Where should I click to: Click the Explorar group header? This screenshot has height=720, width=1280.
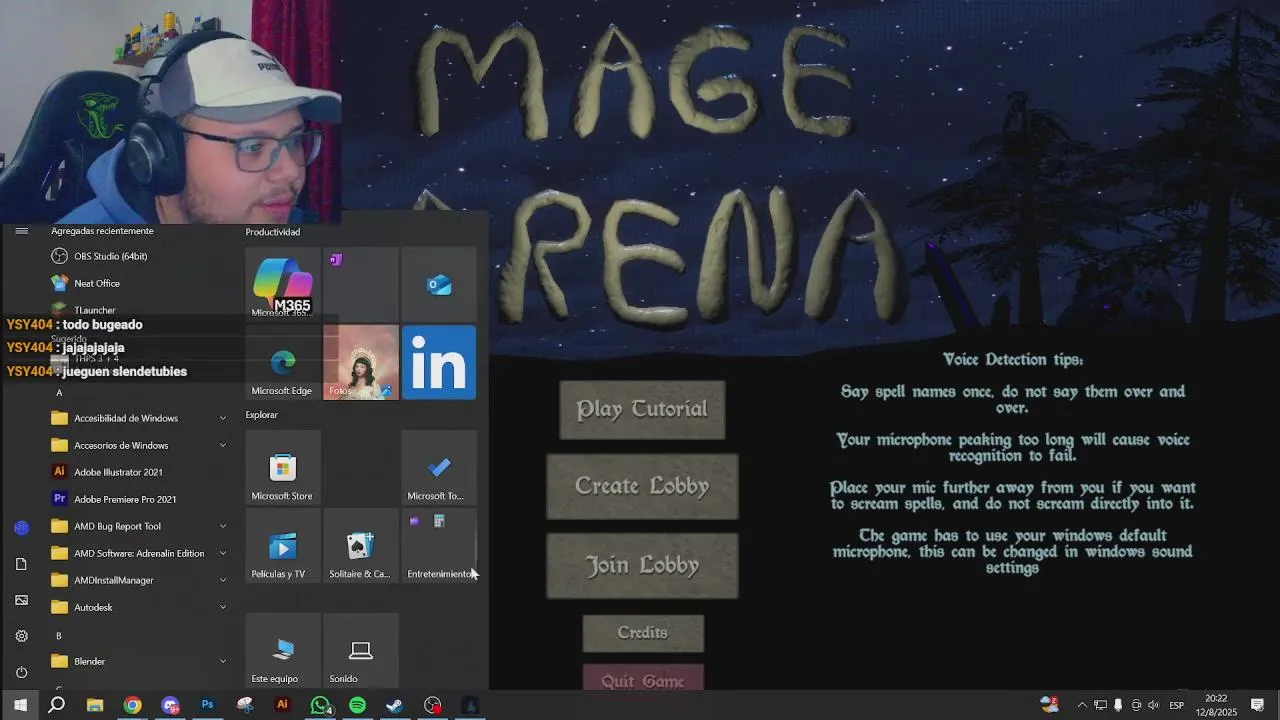[x=262, y=415]
